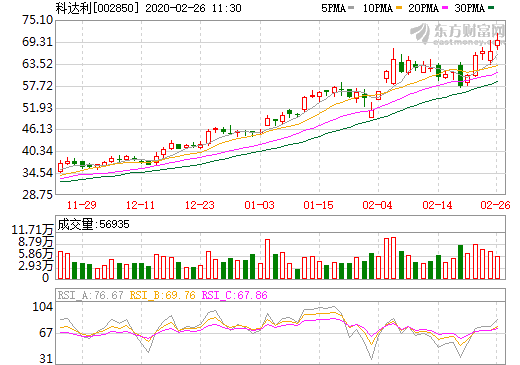
Task: Click the 51.93 price axis label
Action: [37, 108]
